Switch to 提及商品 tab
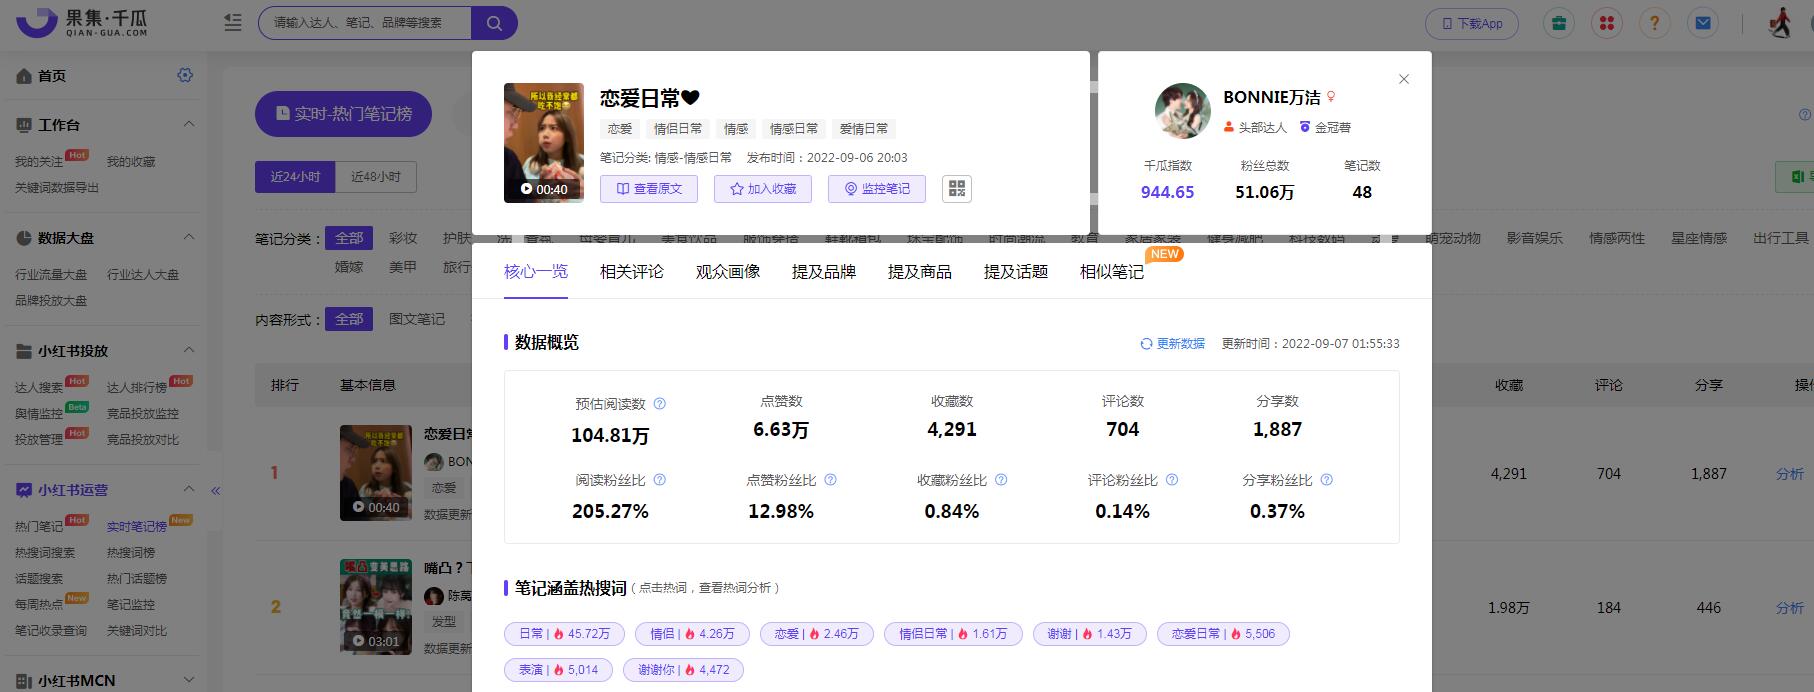The height and width of the screenshot is (692, 1814). [920, 271]
